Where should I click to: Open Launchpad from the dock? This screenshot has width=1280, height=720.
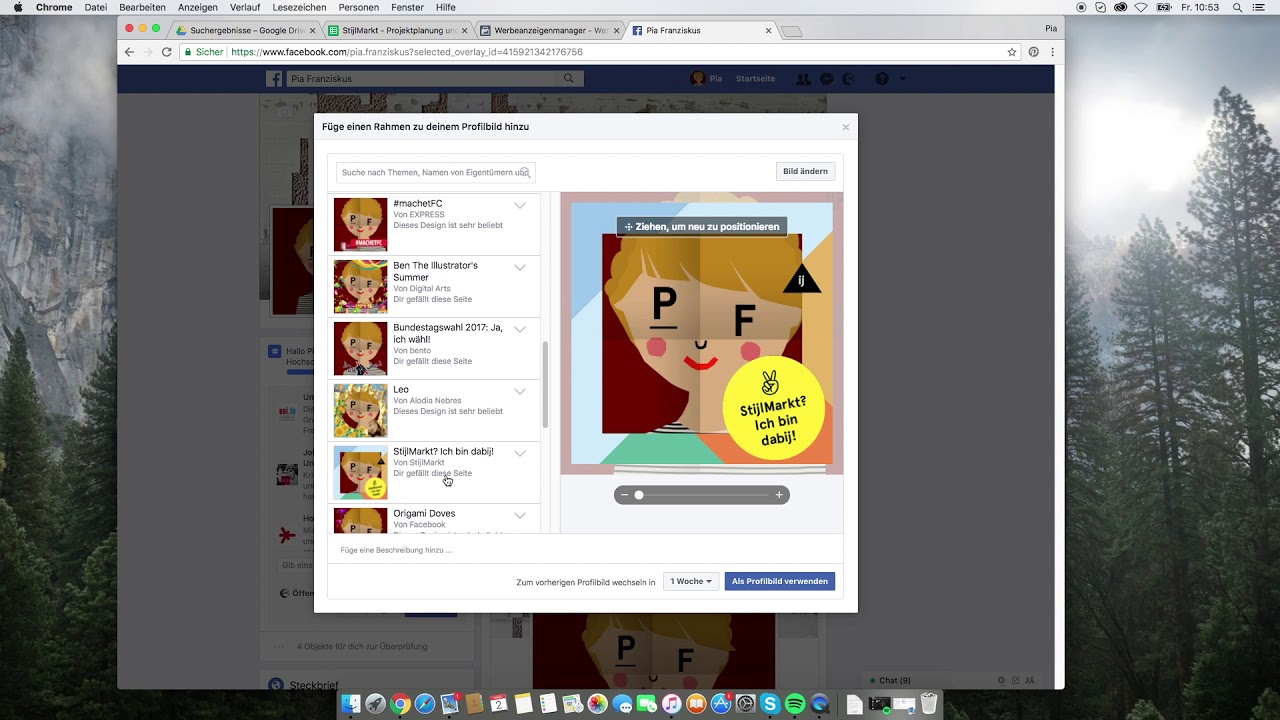click(376, 704)
